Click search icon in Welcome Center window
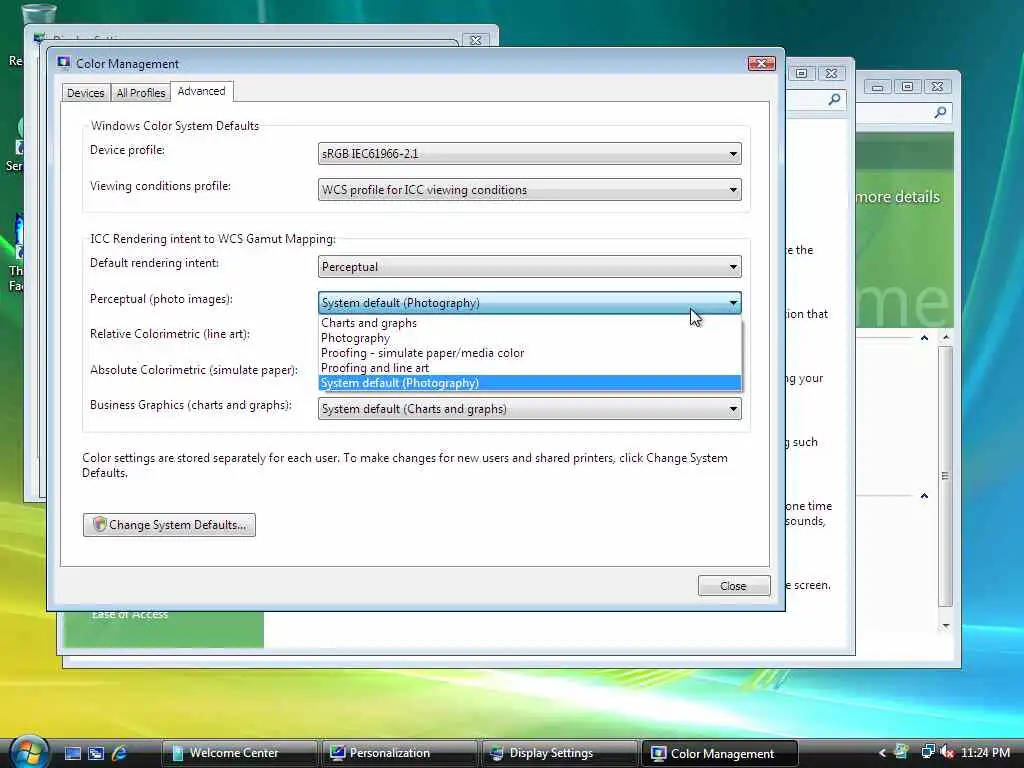 pyautogui.click(x=940, y=112)
